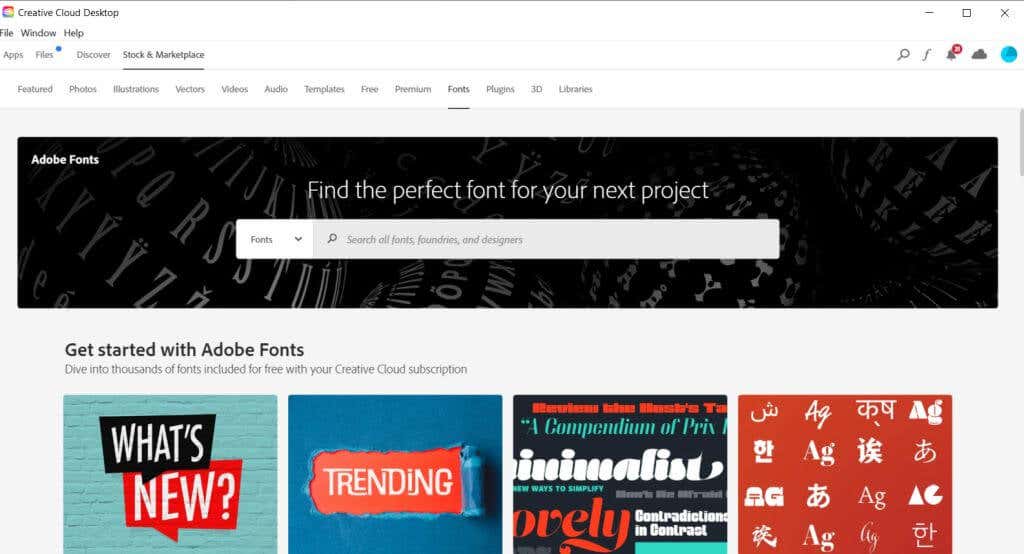Open the Templates category tab
Image resolution: width=1024 pixels, height=554 pixels.
(x=324, y=89)
